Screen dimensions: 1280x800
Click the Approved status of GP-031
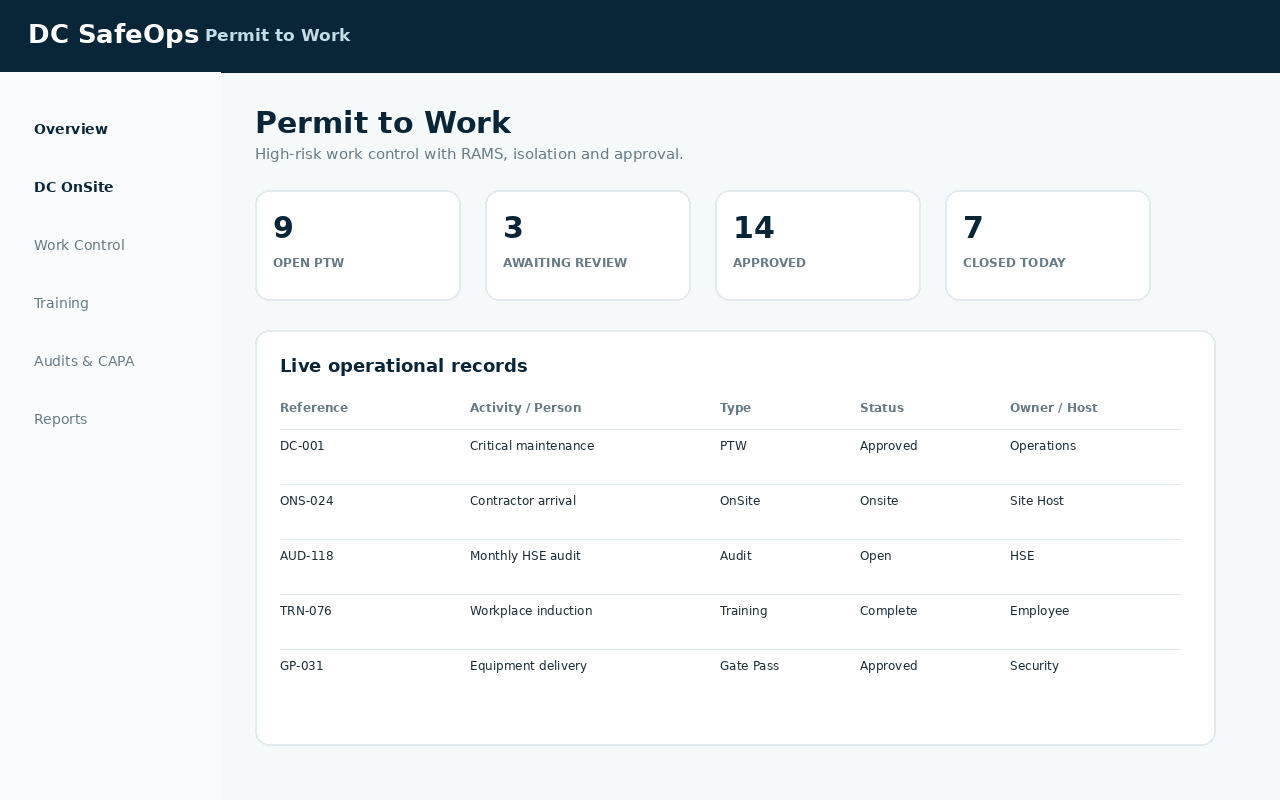pos(889,666)
